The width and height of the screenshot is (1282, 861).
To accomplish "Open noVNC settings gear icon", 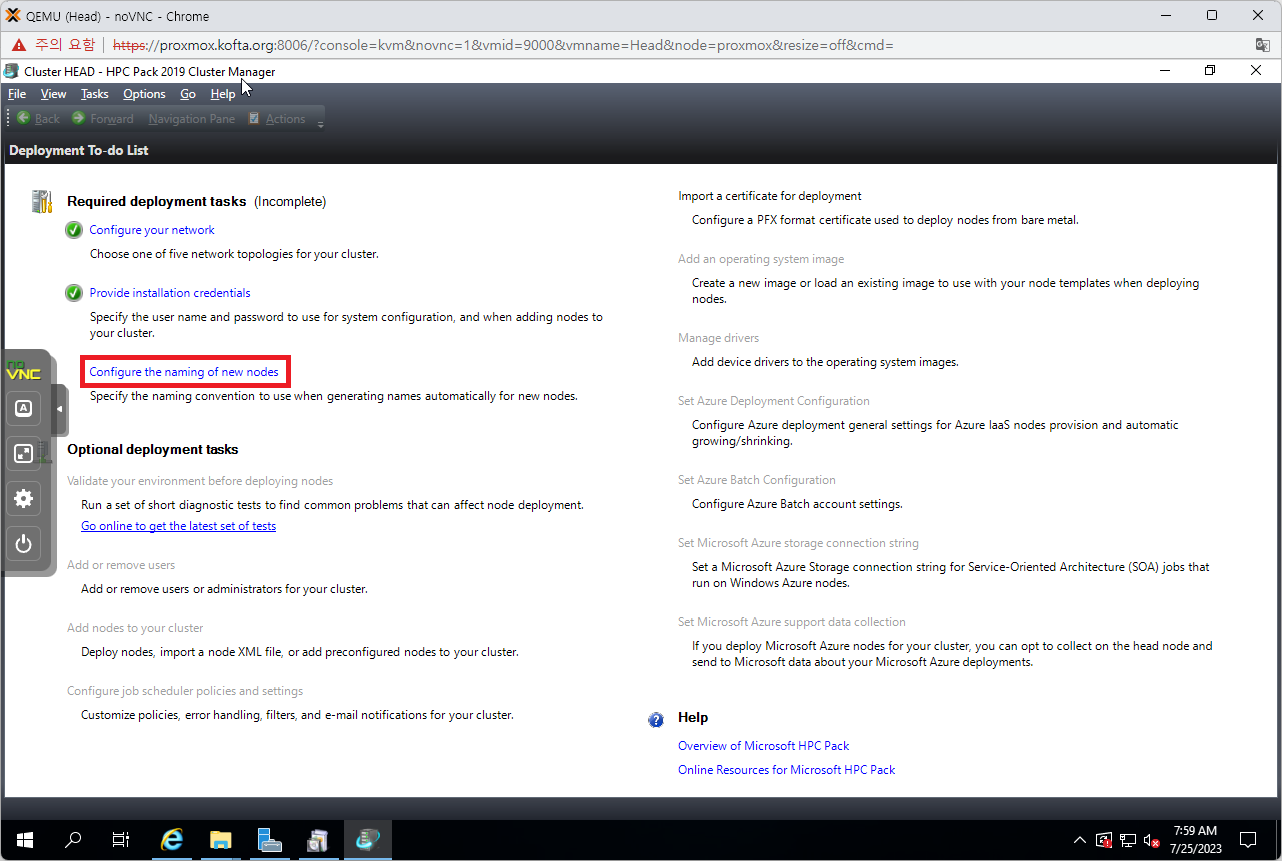I will (24, 498).
